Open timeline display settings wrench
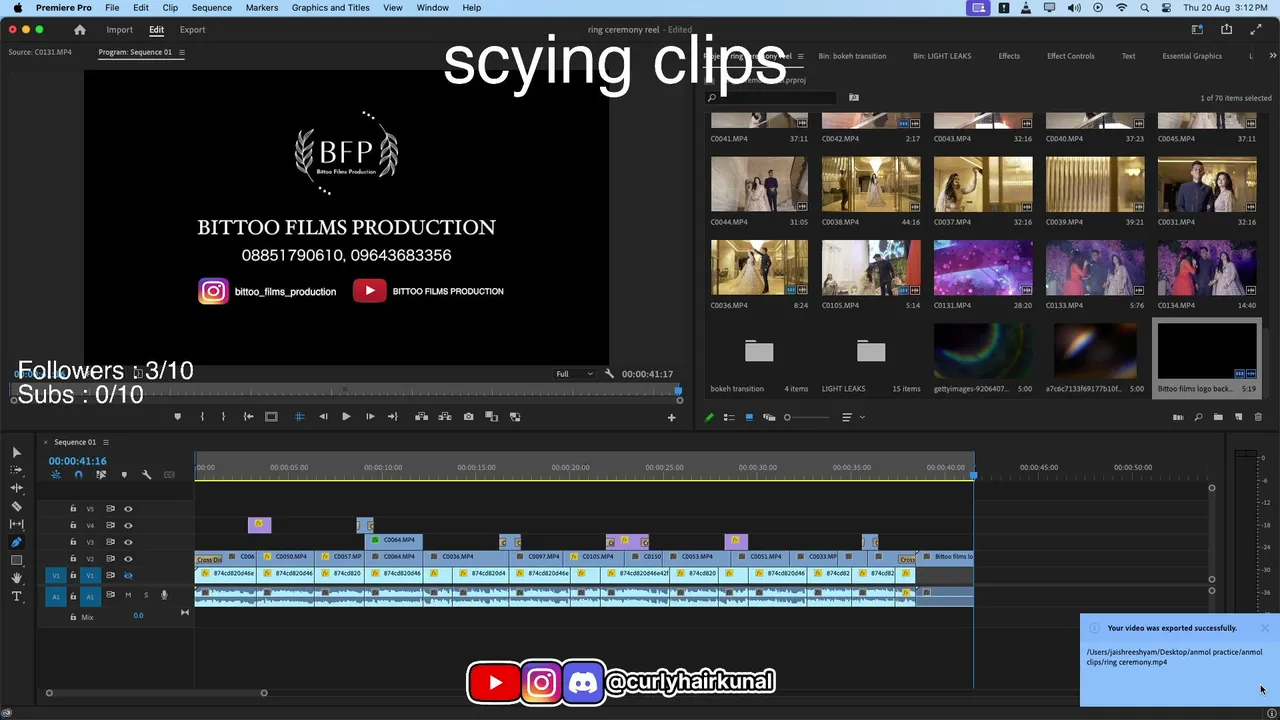 coord(146,475)
